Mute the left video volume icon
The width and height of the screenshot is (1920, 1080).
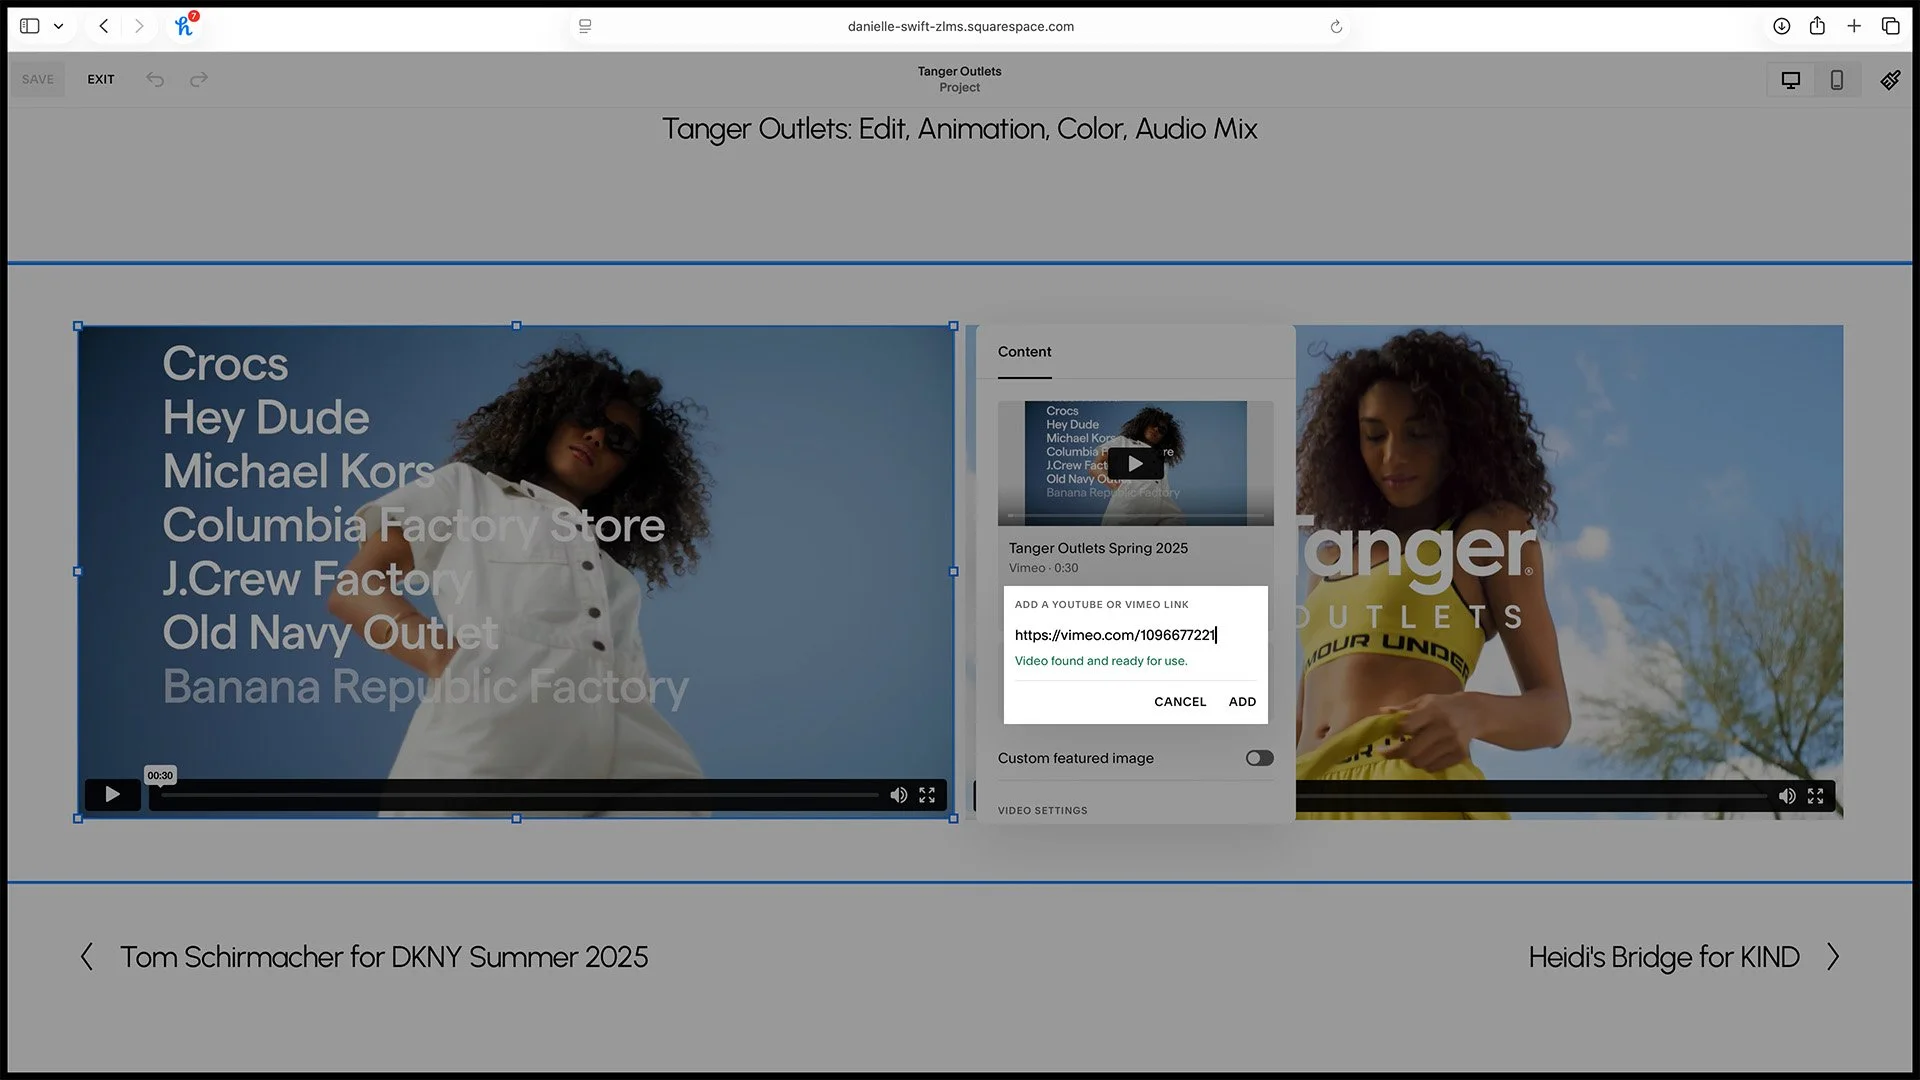pyautogui.click(x=899, y=795)
